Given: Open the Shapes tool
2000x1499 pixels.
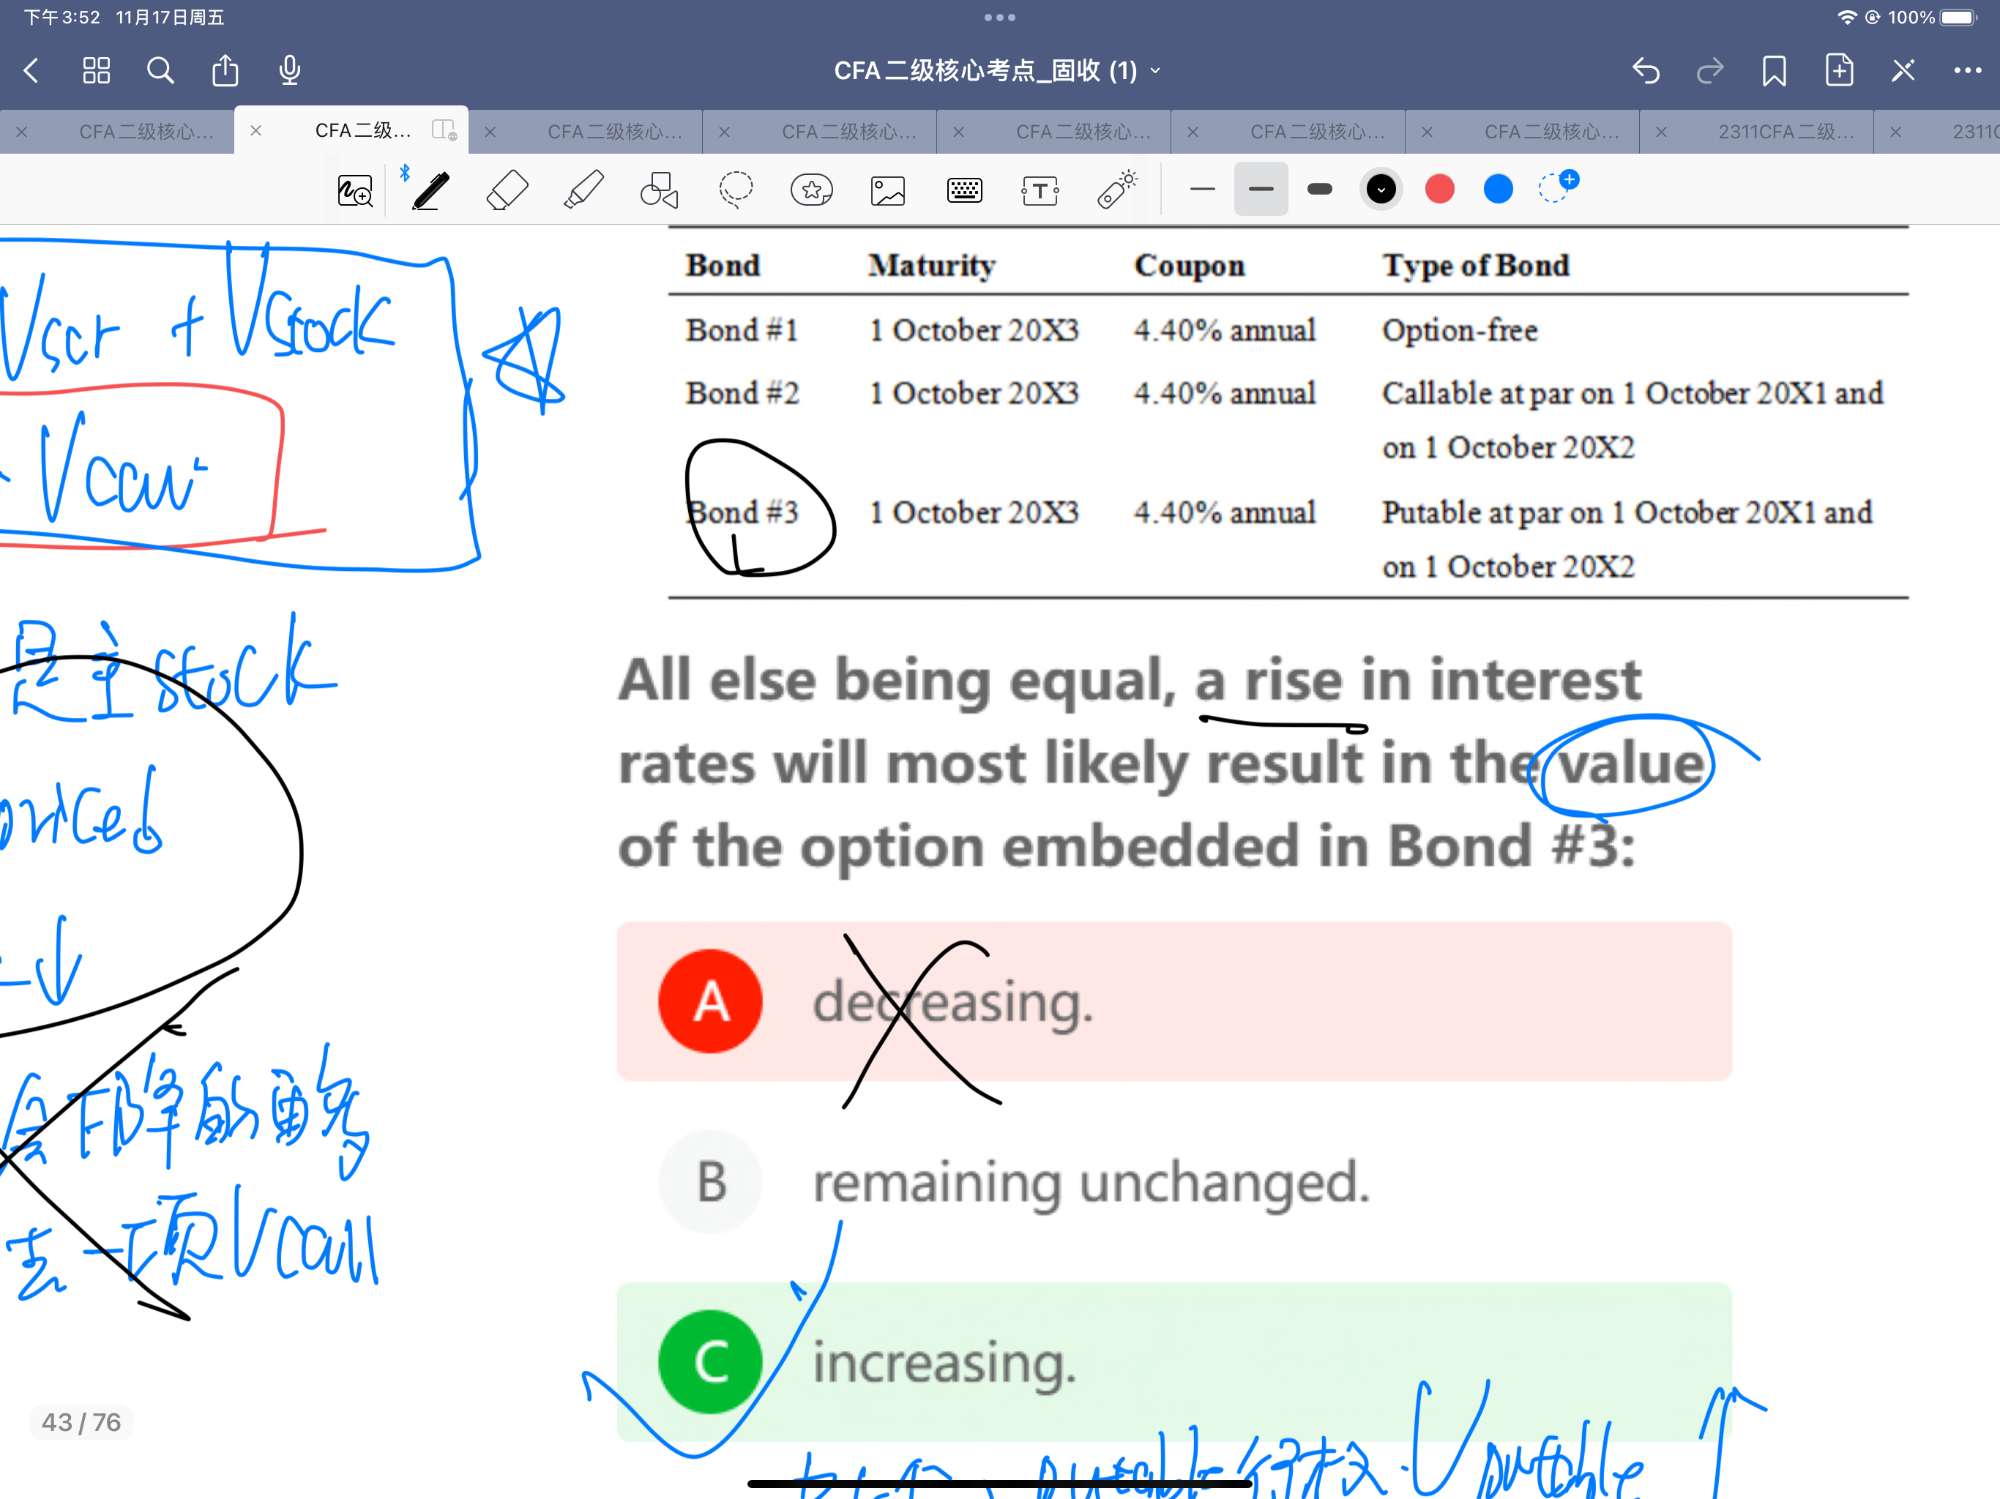Looking at the screenshot, I should [659, 190].
